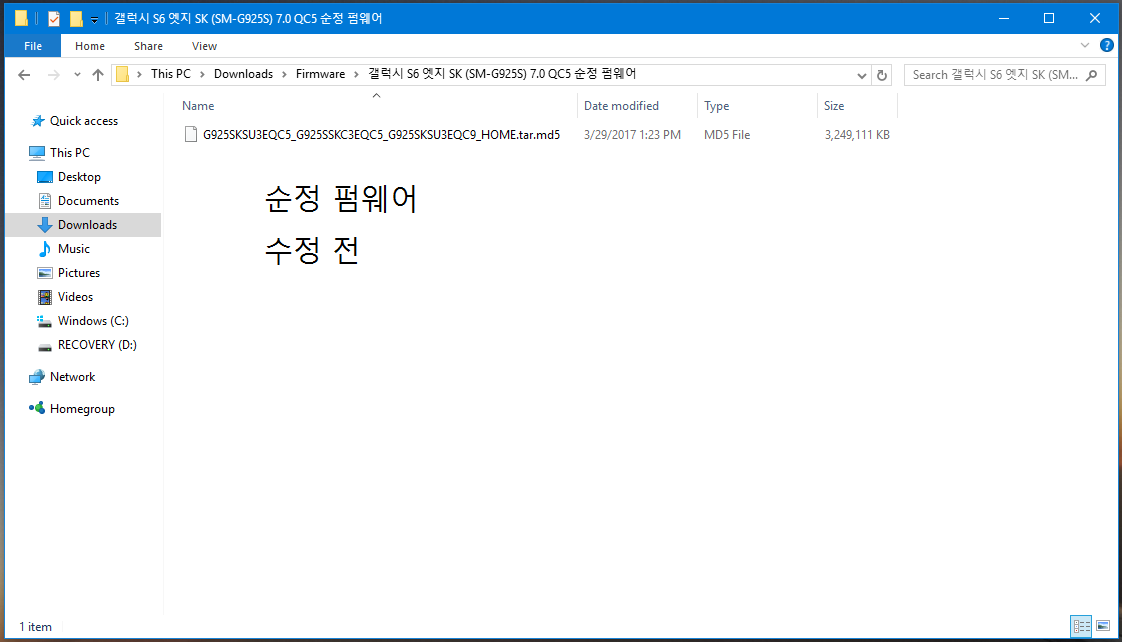The height and width of the screenshot is (642, 1122).
Task: Sort files by Date modified column
Action: (x=621, y=106)
